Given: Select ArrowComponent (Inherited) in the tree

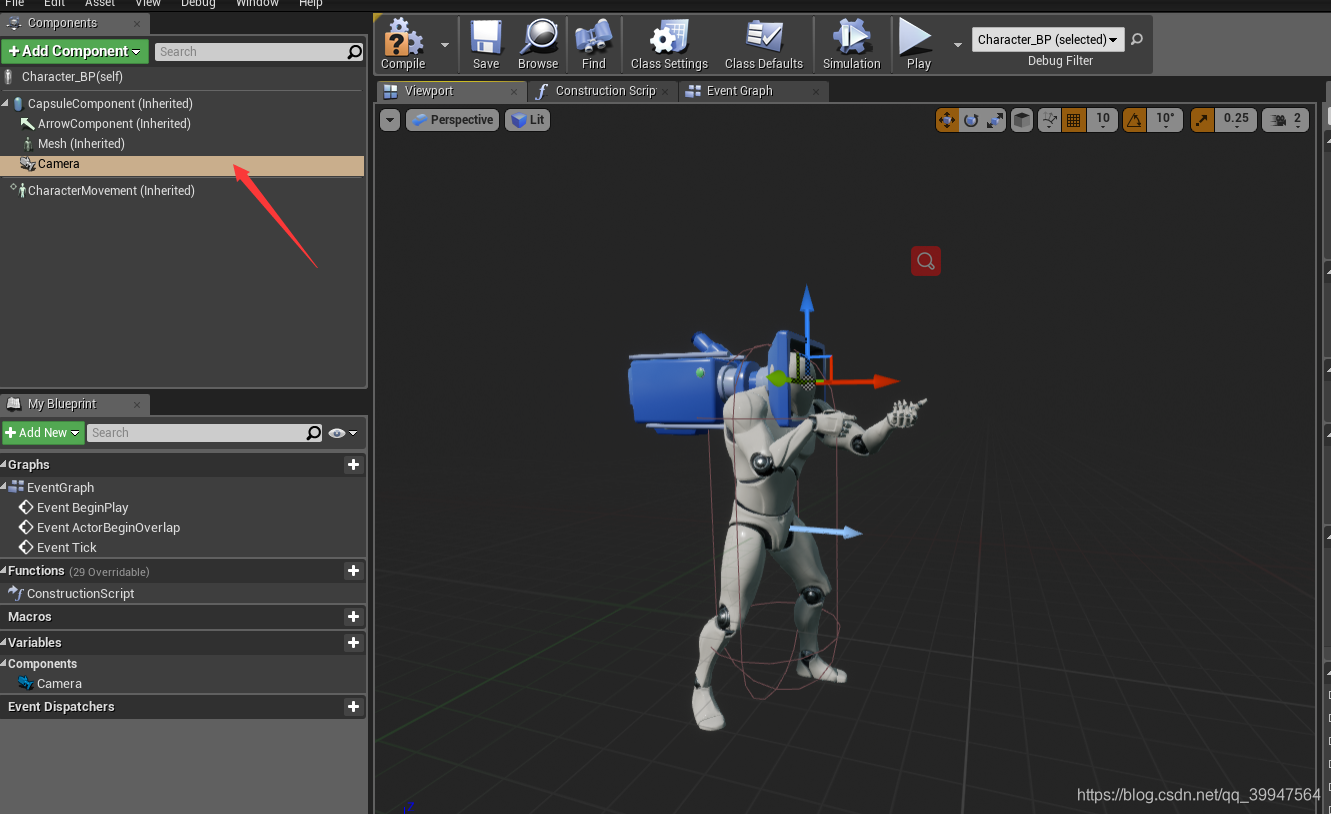Looking at the screenshot, I should 114,124.
